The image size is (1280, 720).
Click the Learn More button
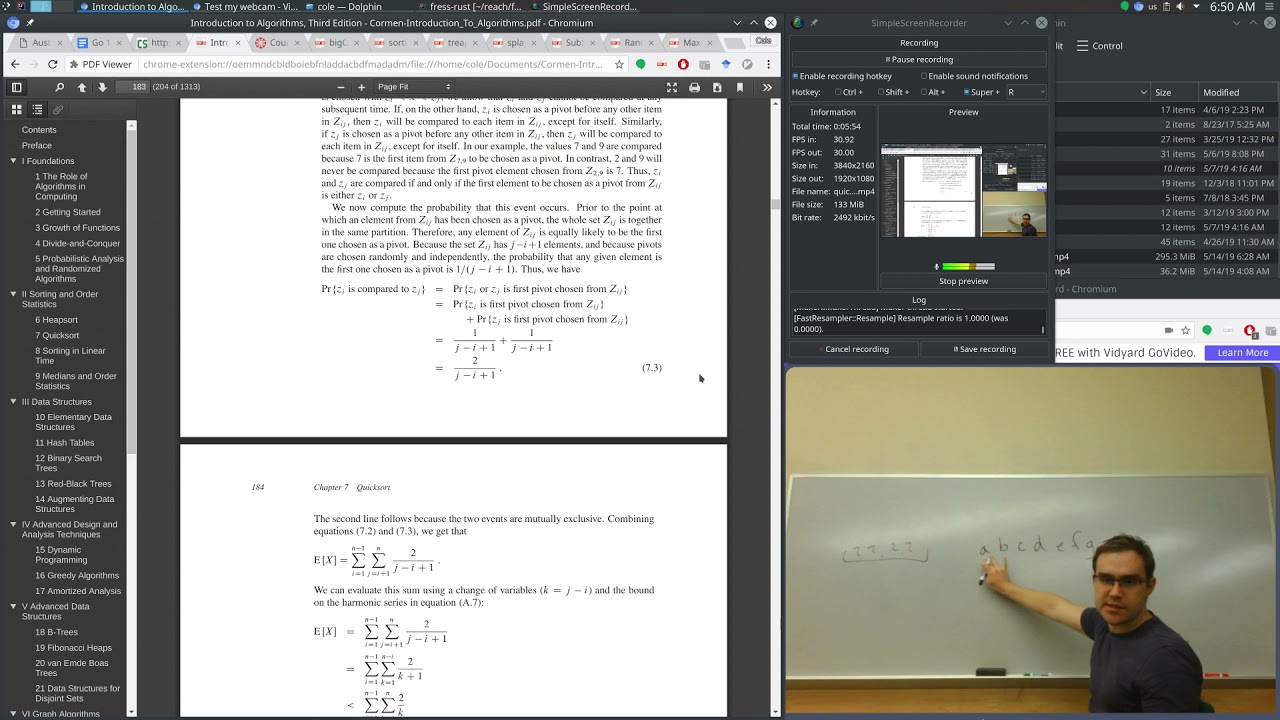[1242, 352]
